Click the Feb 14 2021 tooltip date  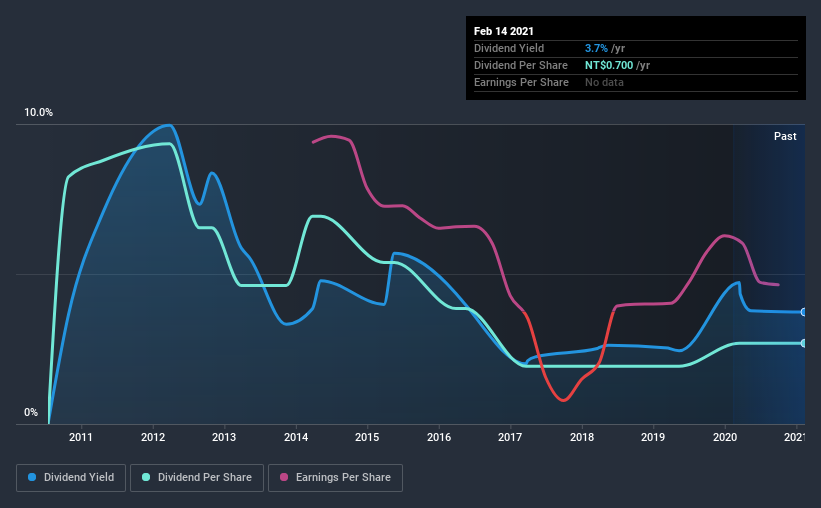[x=504, y=31]
